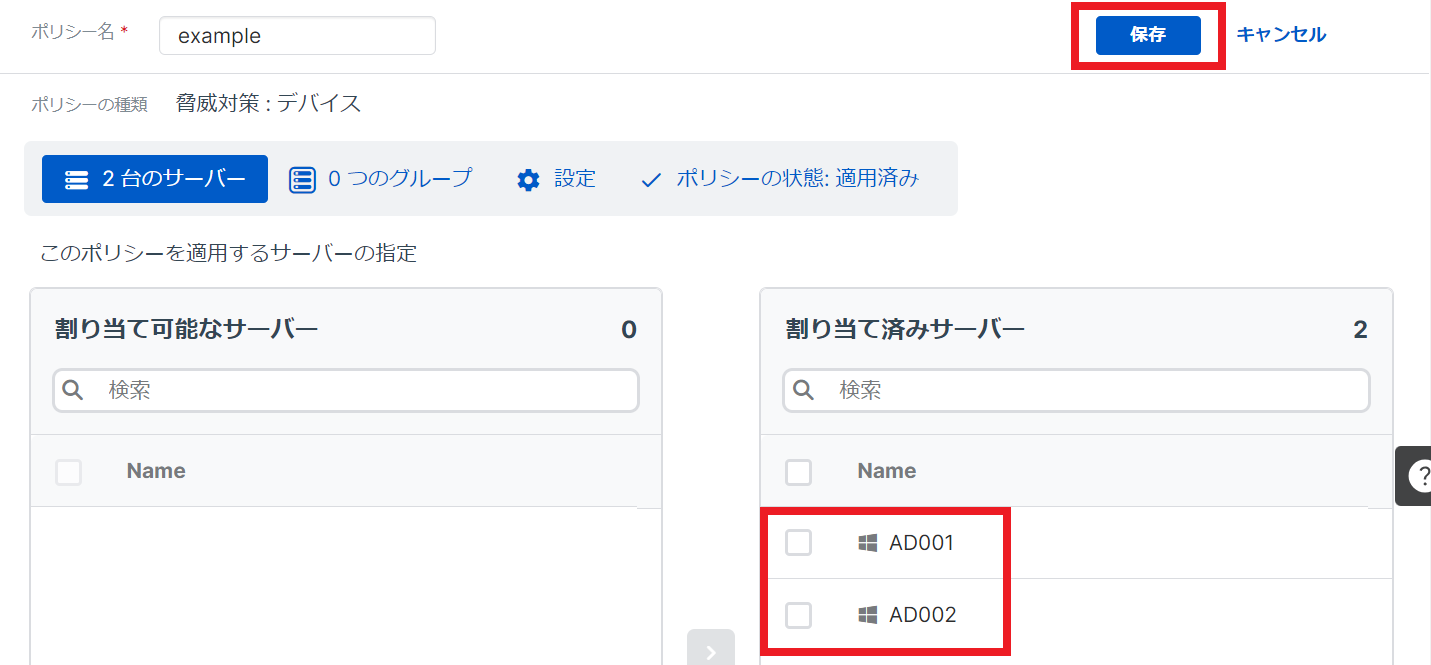Click the Windows icon beside AD001

(867, 543)
